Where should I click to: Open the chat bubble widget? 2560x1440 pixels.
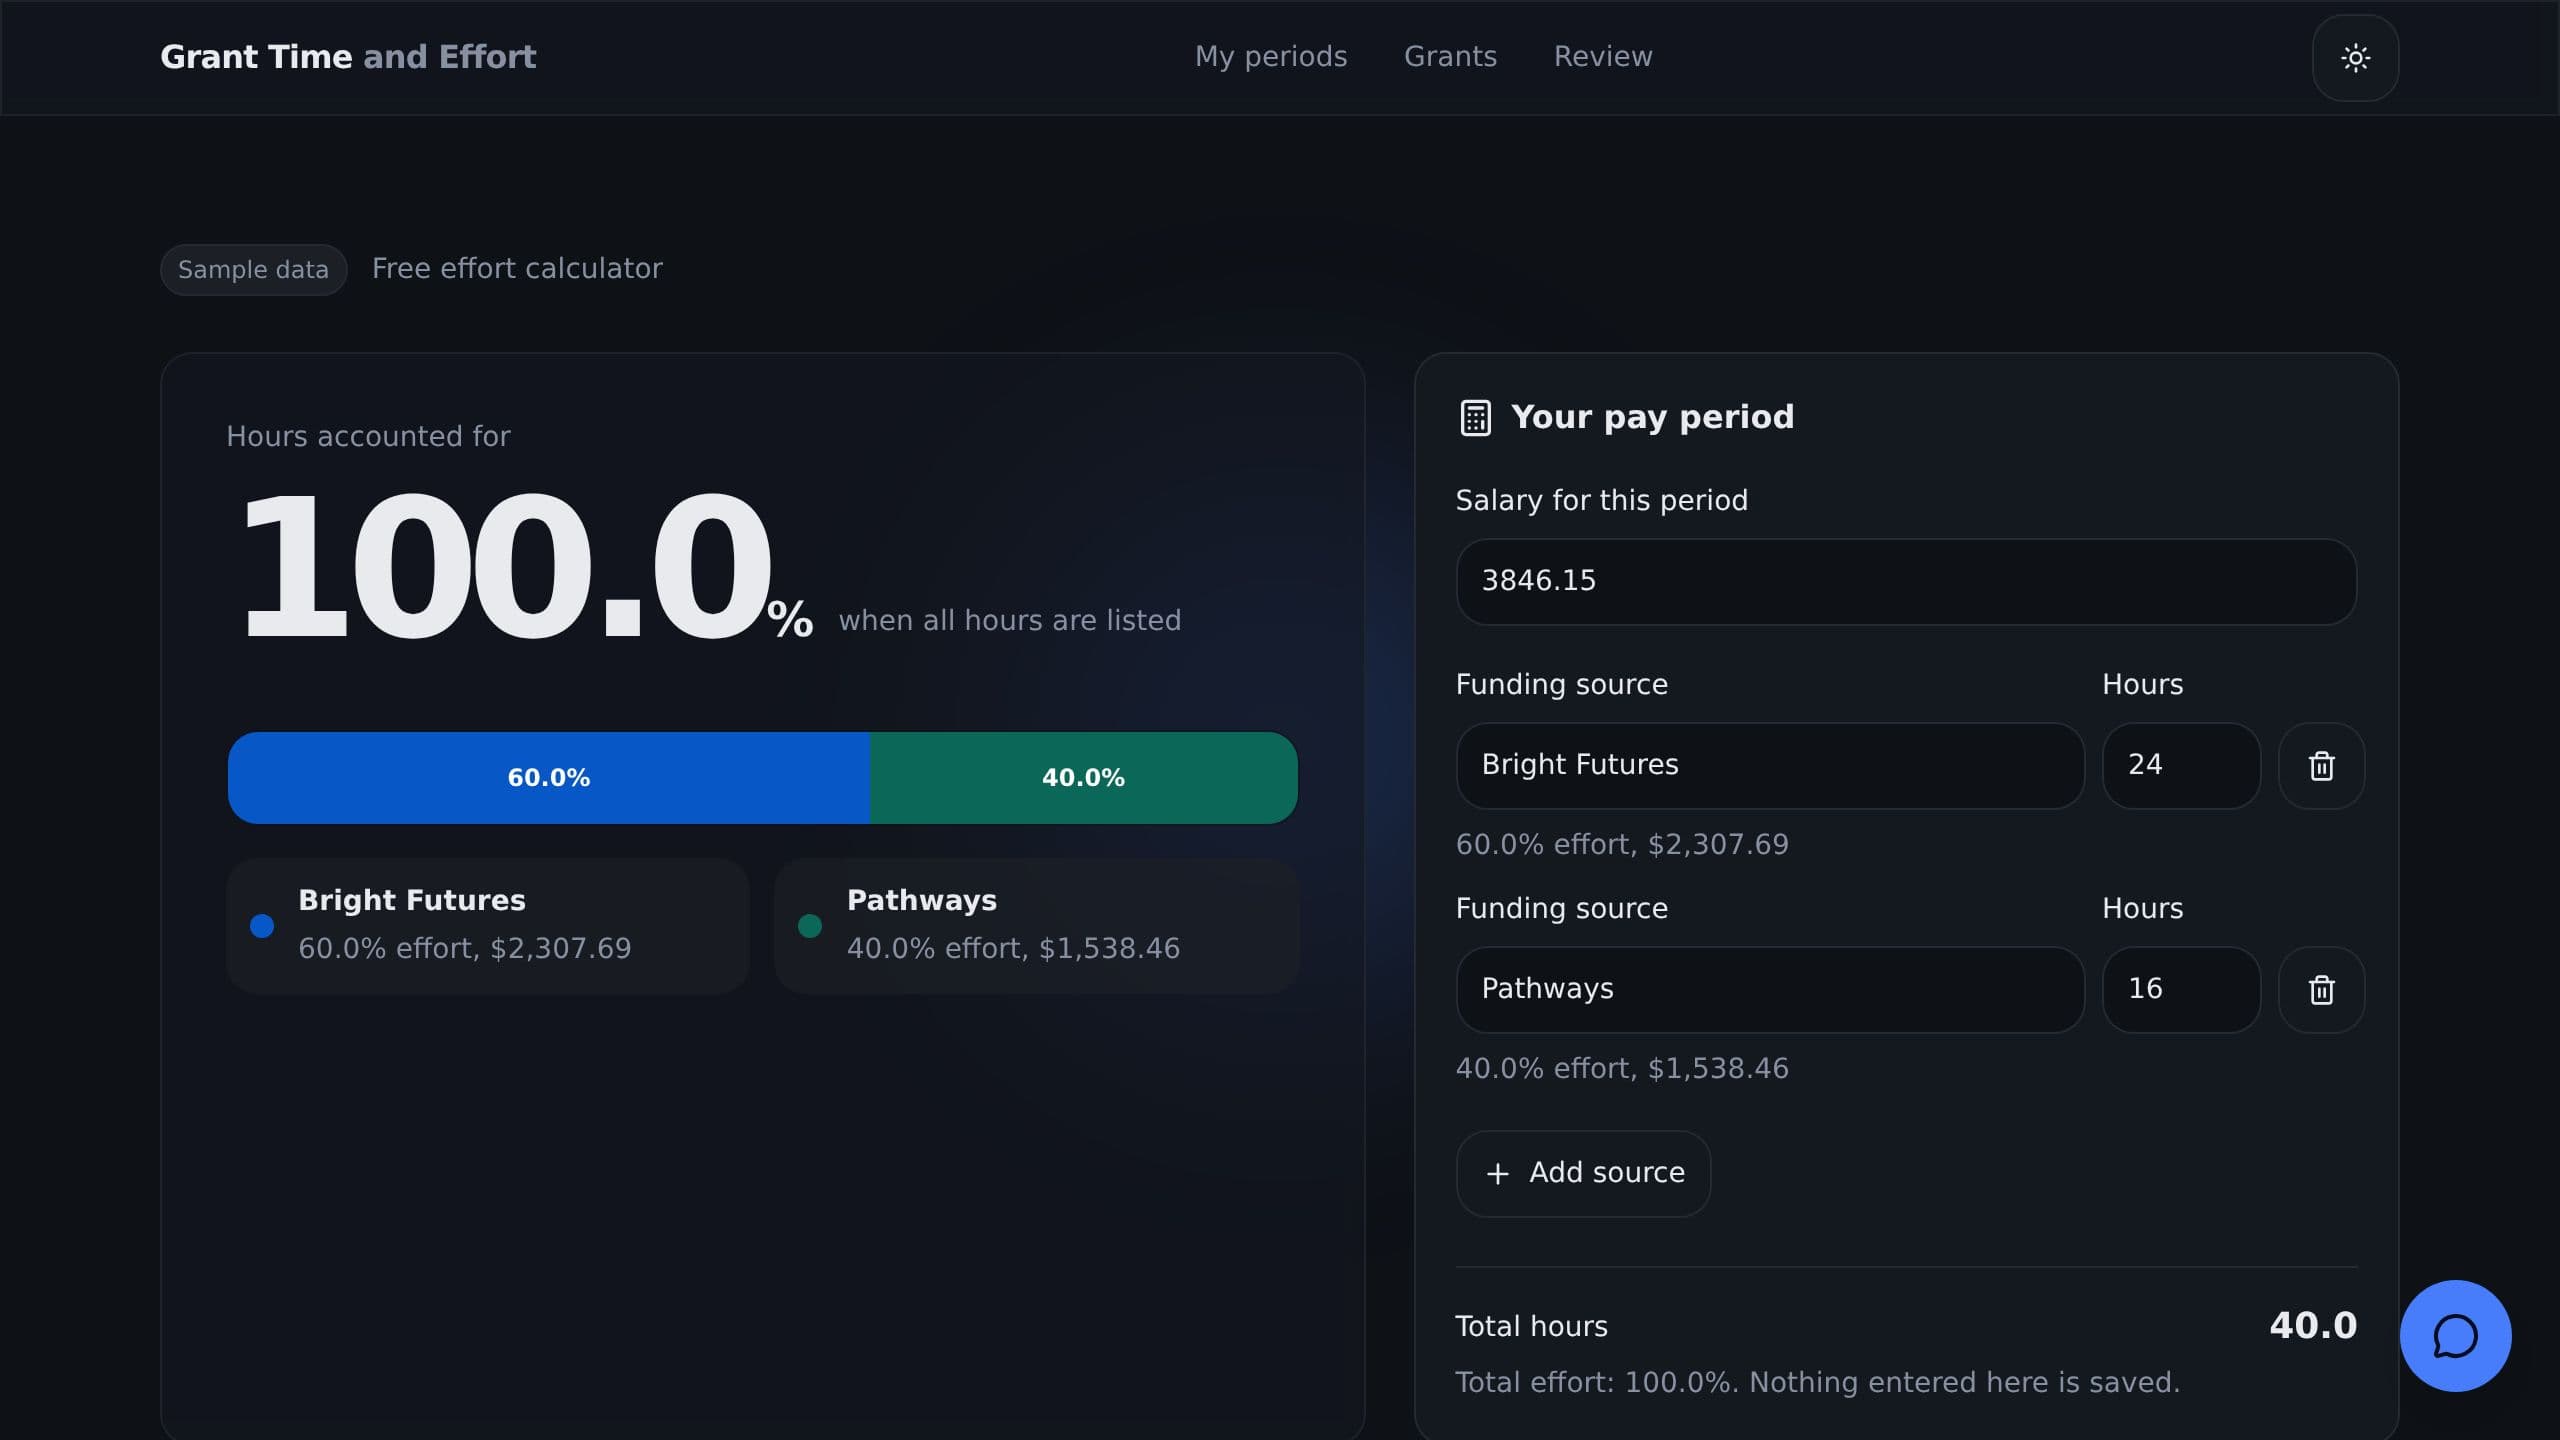[2455, 1336]
